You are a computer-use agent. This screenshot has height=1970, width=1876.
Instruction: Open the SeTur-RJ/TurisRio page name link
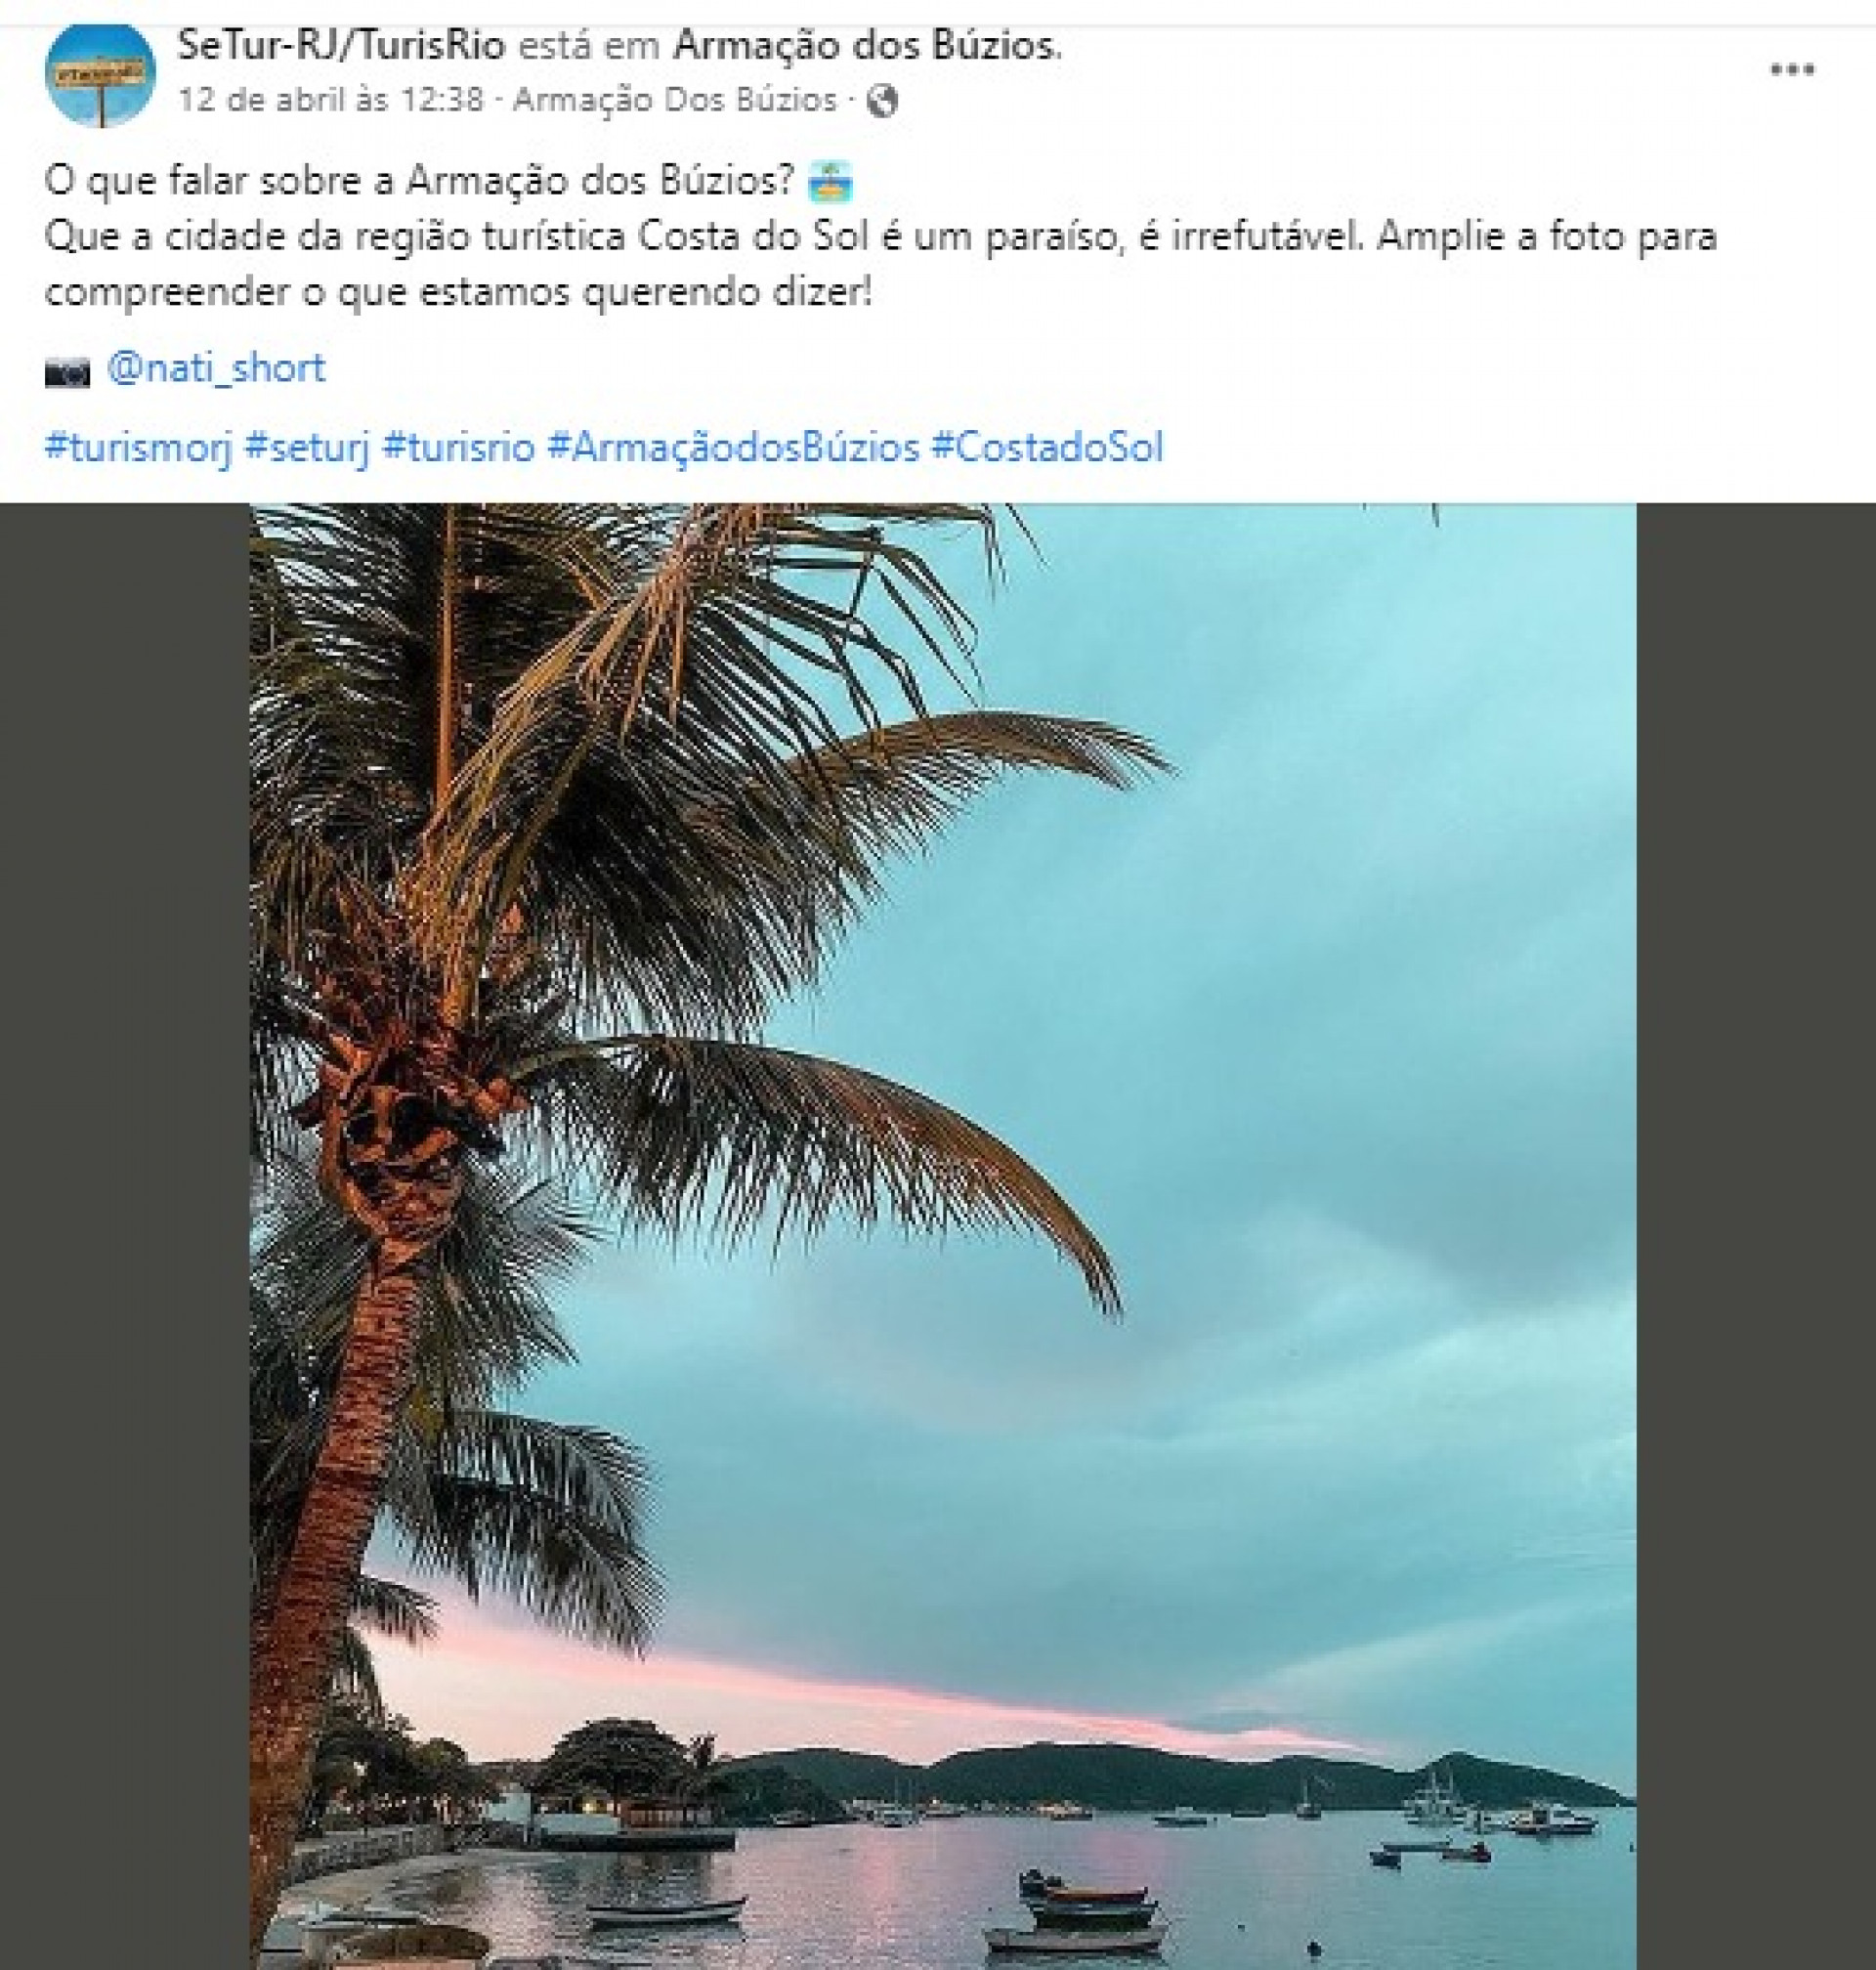341,45
